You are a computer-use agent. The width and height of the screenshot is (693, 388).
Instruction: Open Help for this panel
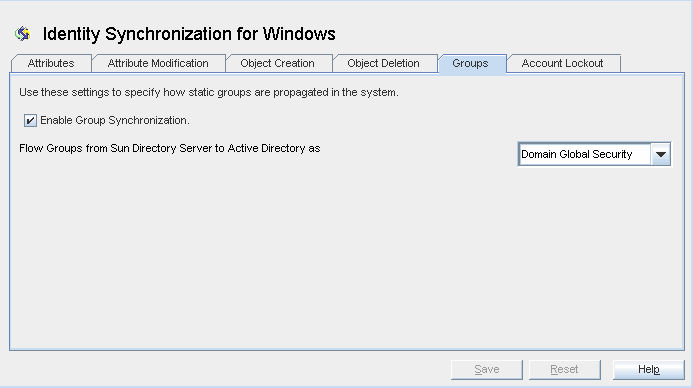point(648,369)
